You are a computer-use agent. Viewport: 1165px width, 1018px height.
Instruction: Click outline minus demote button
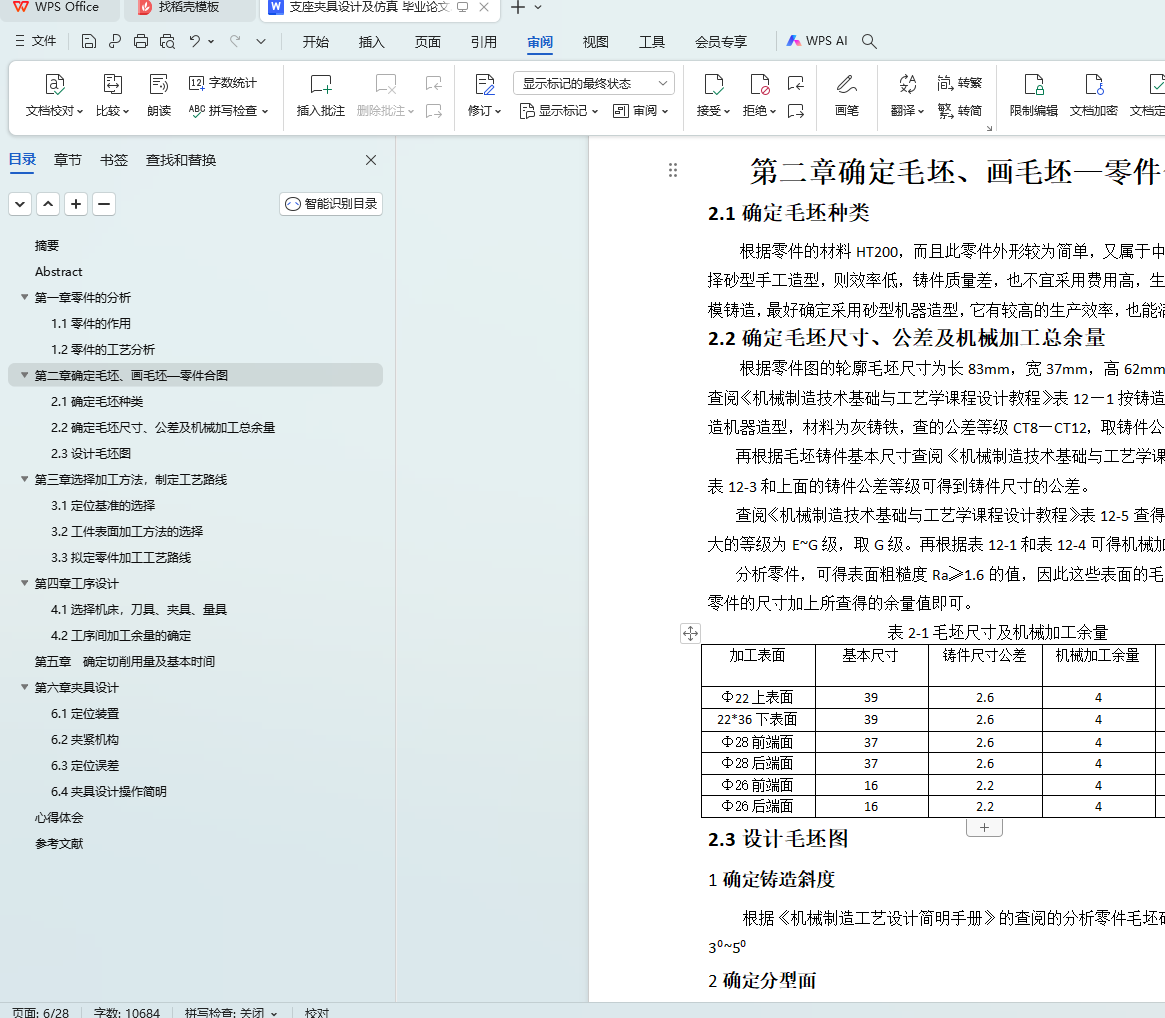click(x=104, y=204)
